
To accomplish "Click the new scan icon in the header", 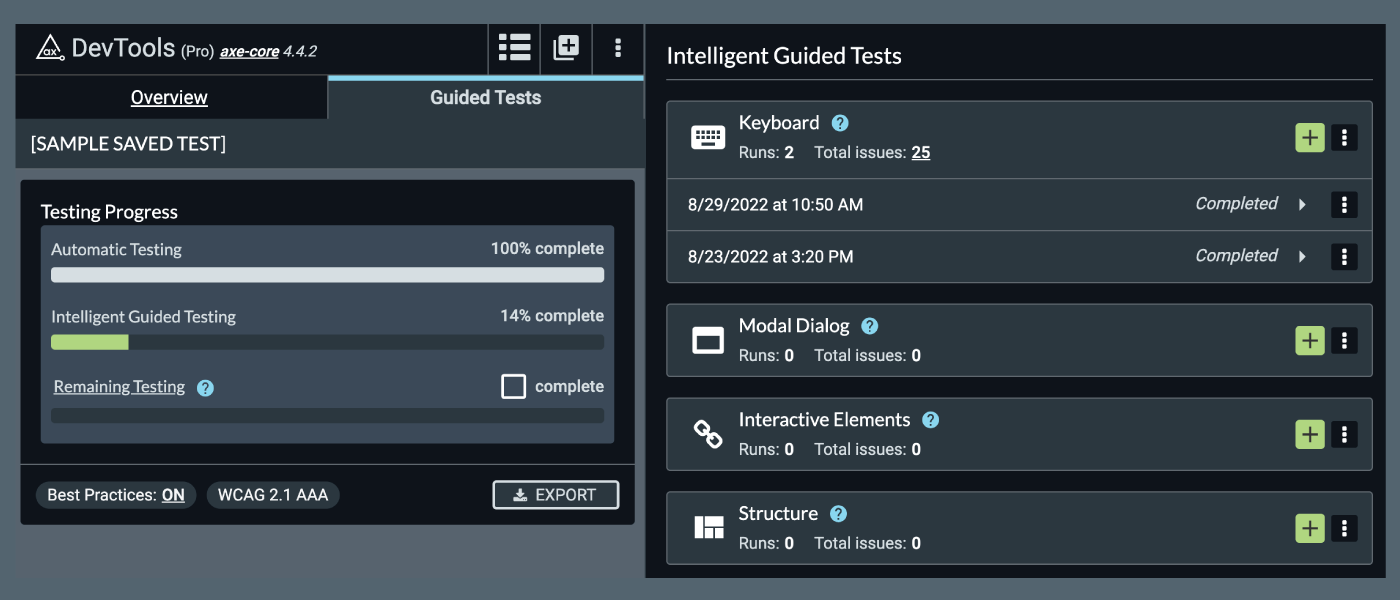I will pos(566,48).
